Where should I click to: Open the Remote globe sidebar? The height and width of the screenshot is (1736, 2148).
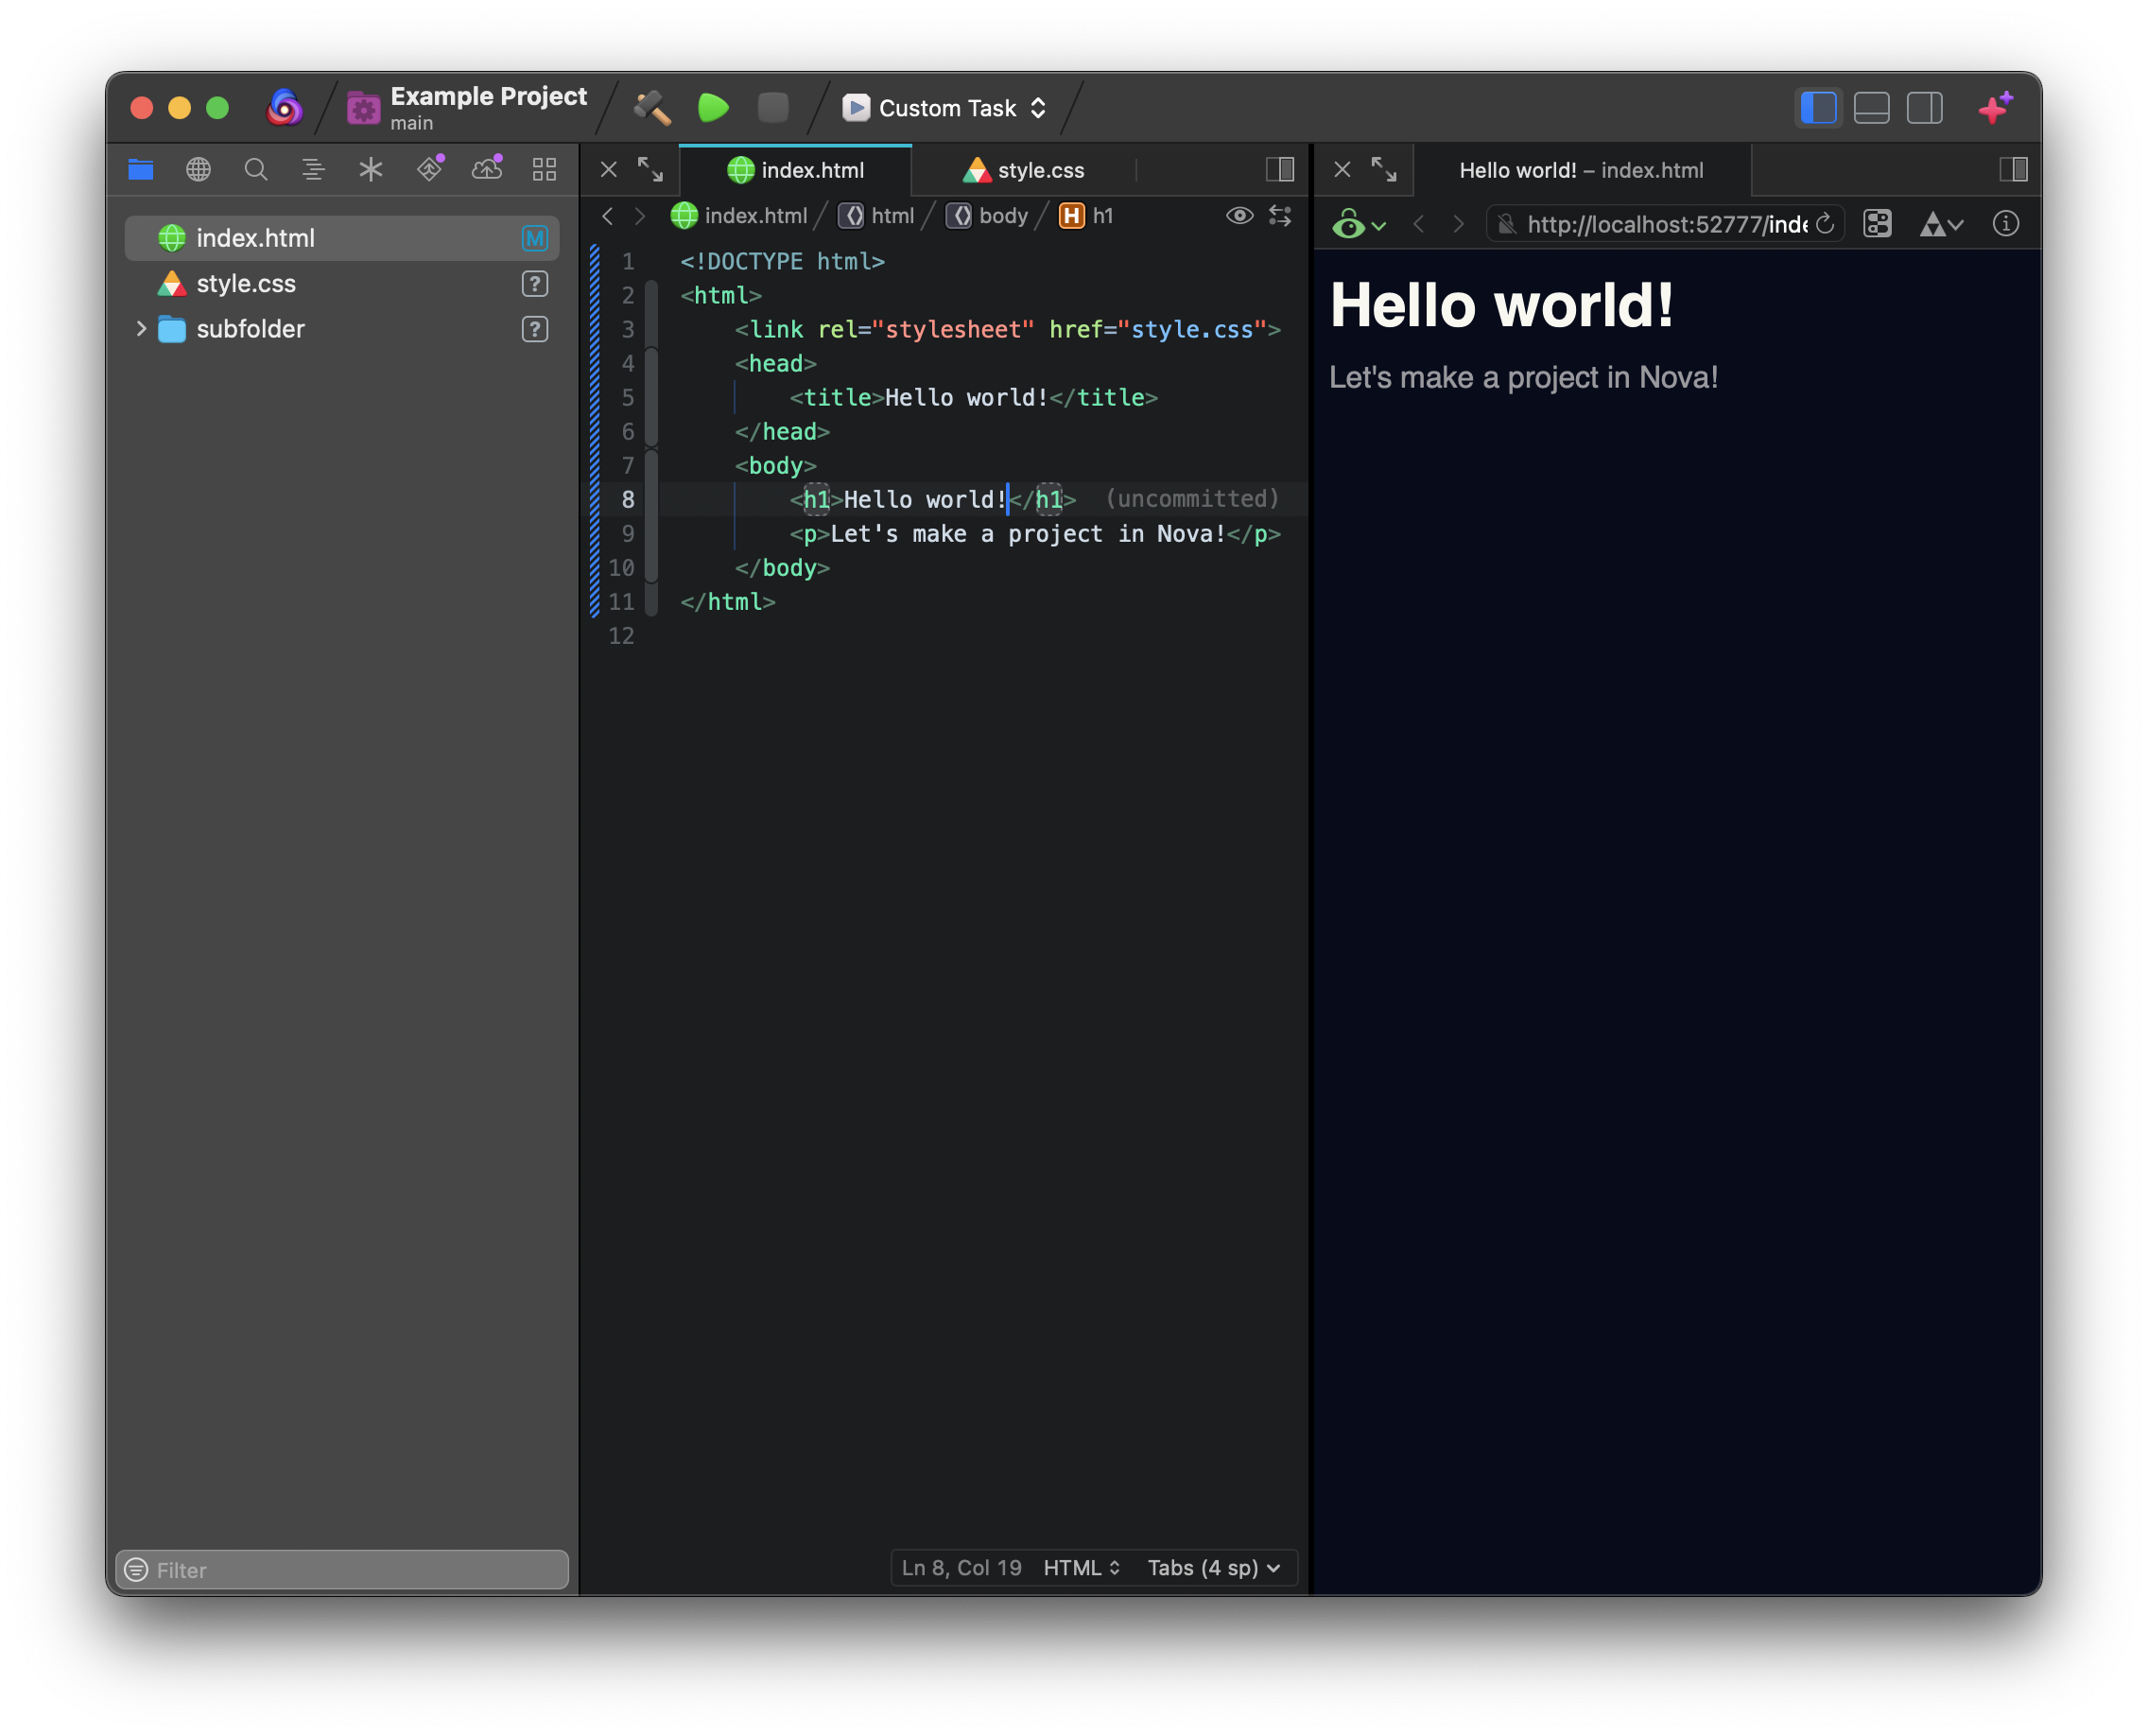click(x=199, y=169)
